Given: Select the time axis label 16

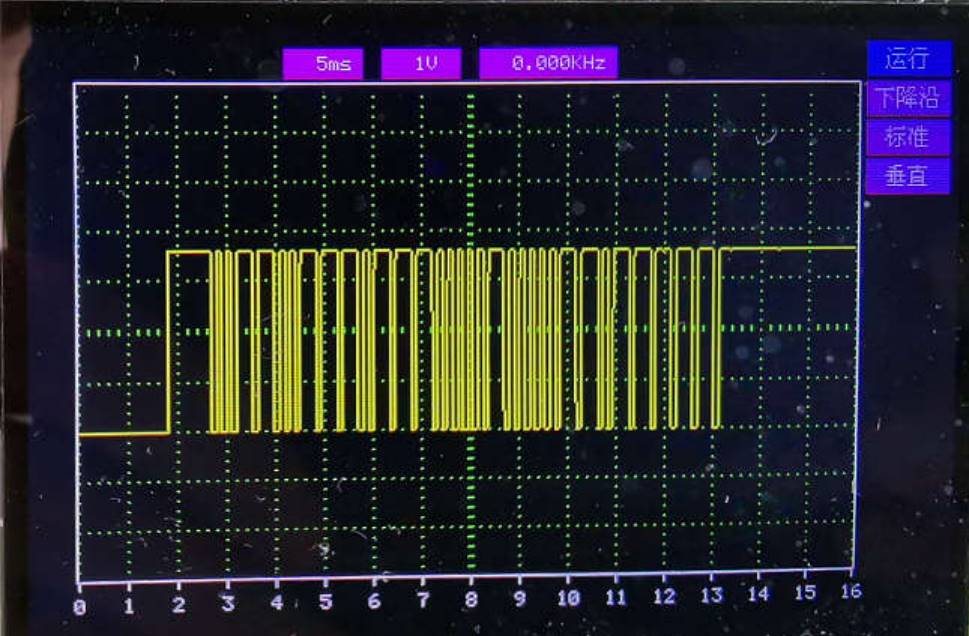Looking at the screenshot, I should [851, 593].
